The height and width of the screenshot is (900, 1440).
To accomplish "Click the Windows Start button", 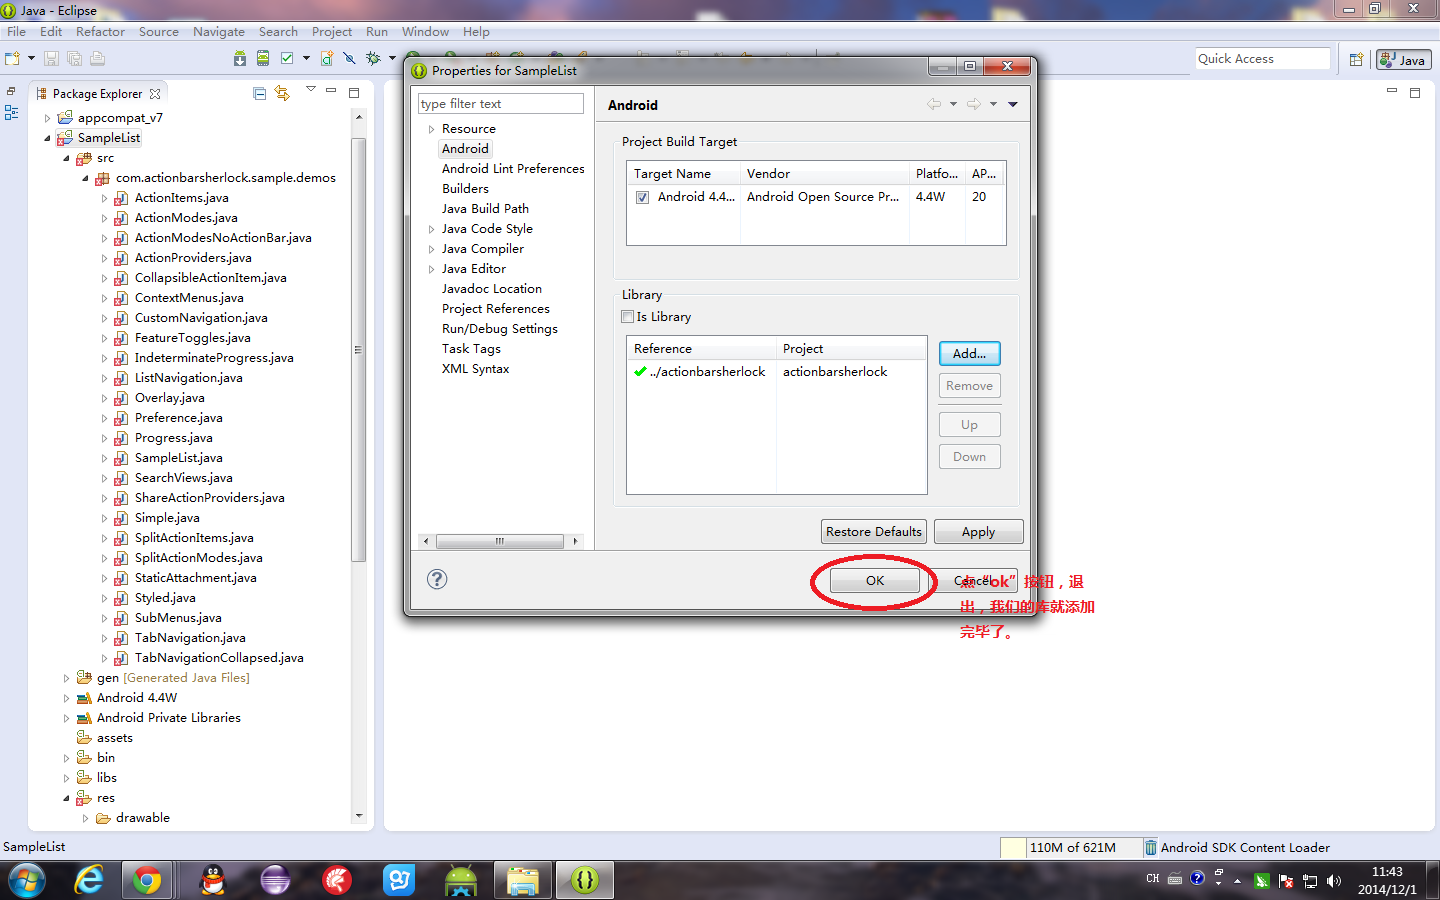I will 27,880.
